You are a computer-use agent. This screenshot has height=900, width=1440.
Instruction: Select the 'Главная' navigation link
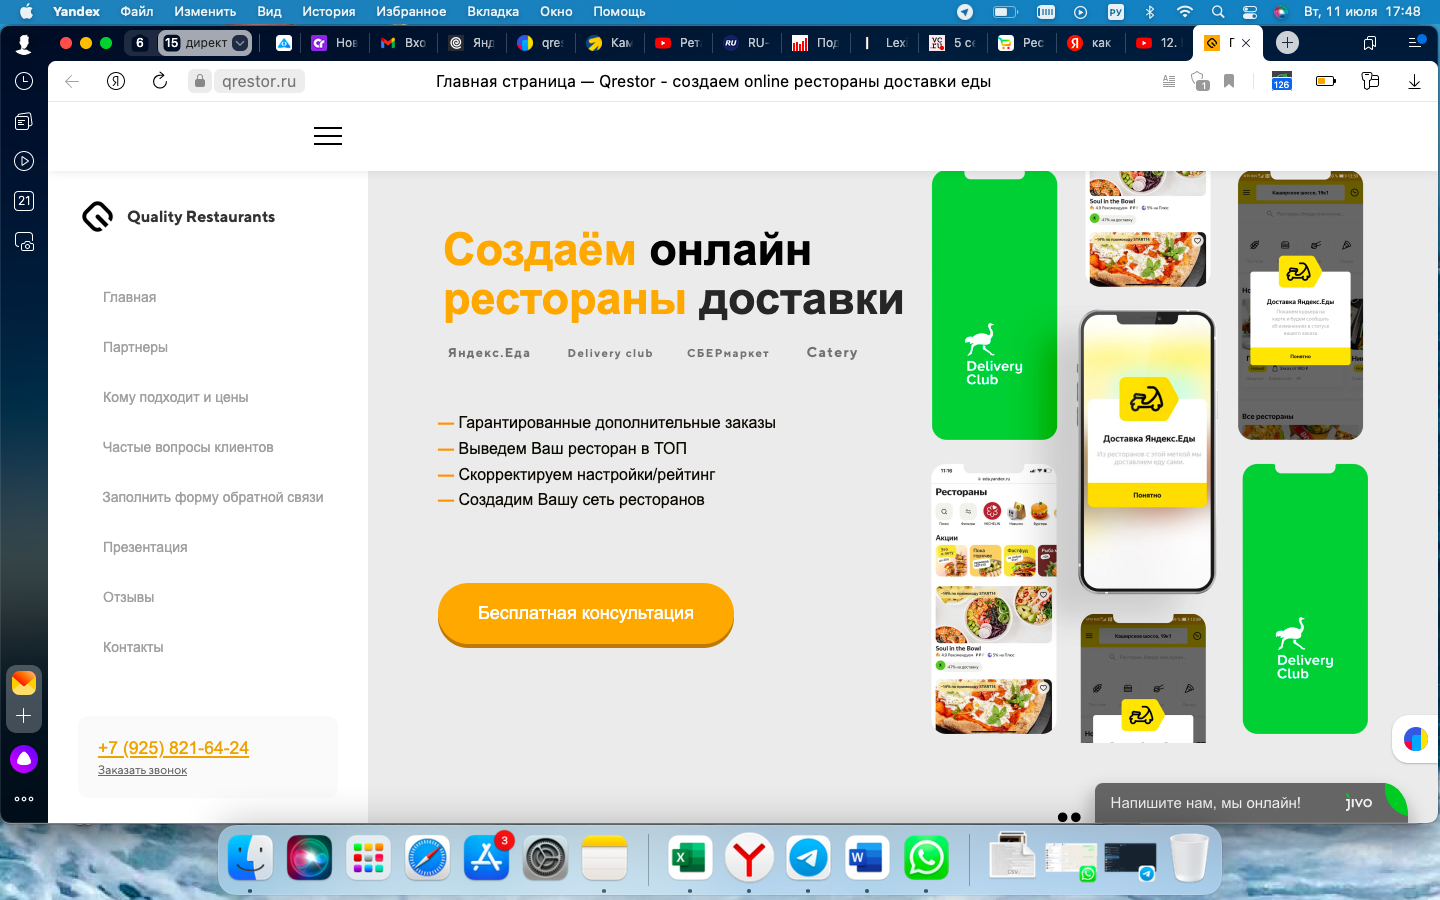point(130,297)
